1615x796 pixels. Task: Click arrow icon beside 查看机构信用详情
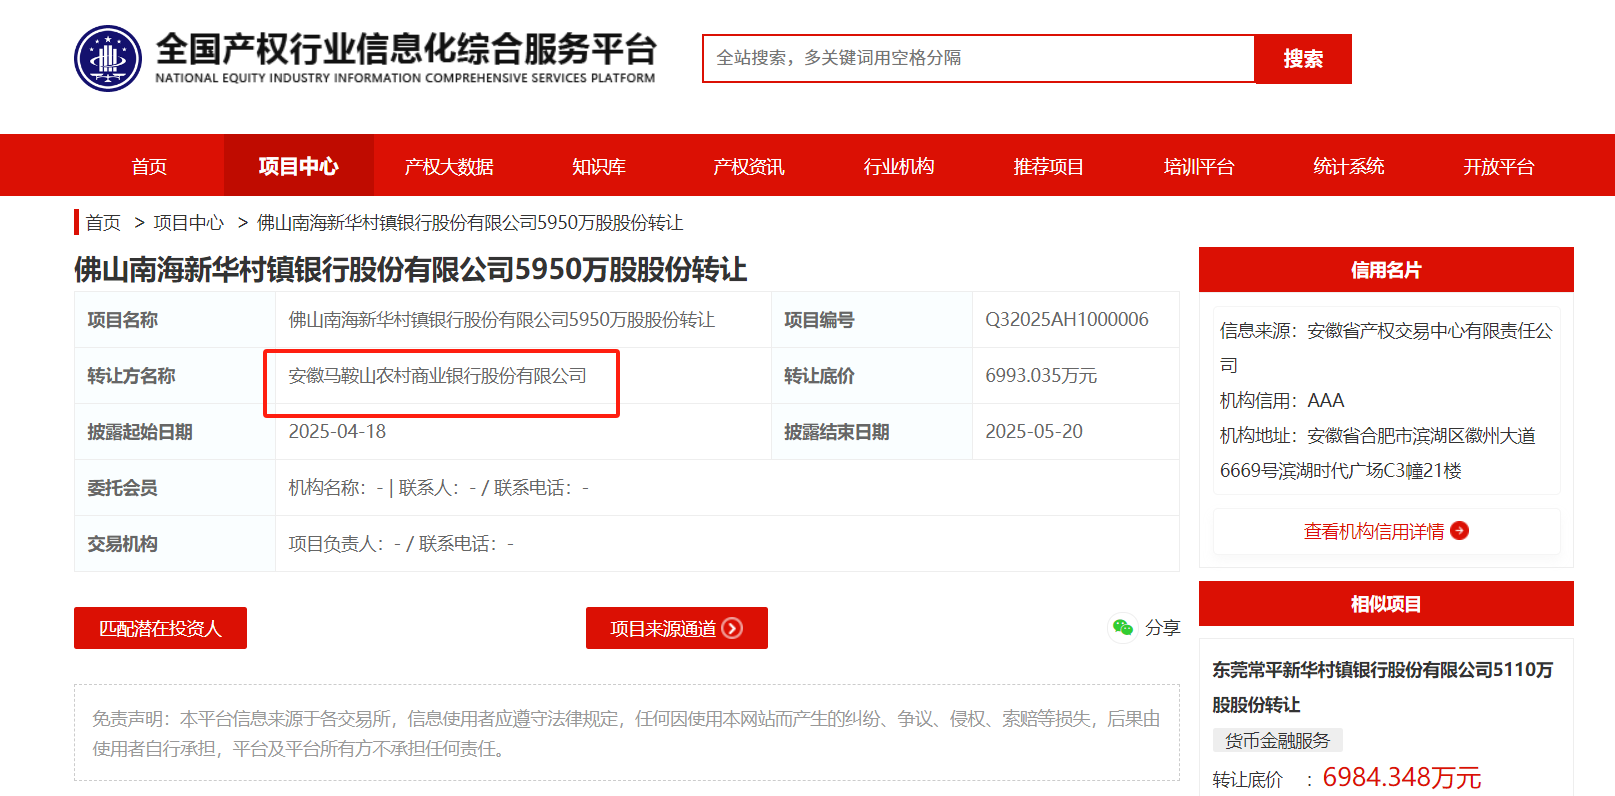pyautogui.click(x=1459, y=531)
